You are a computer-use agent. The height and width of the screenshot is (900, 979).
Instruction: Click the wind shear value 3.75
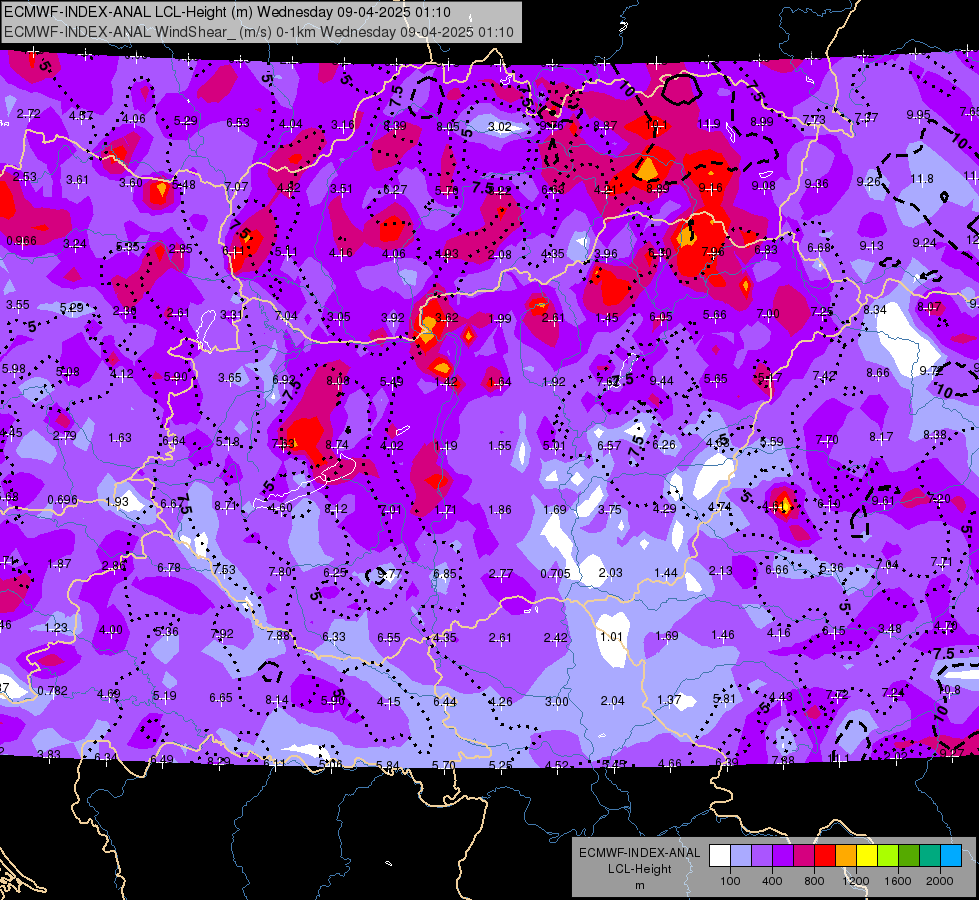pyautogui.click(x=609, y=510)
